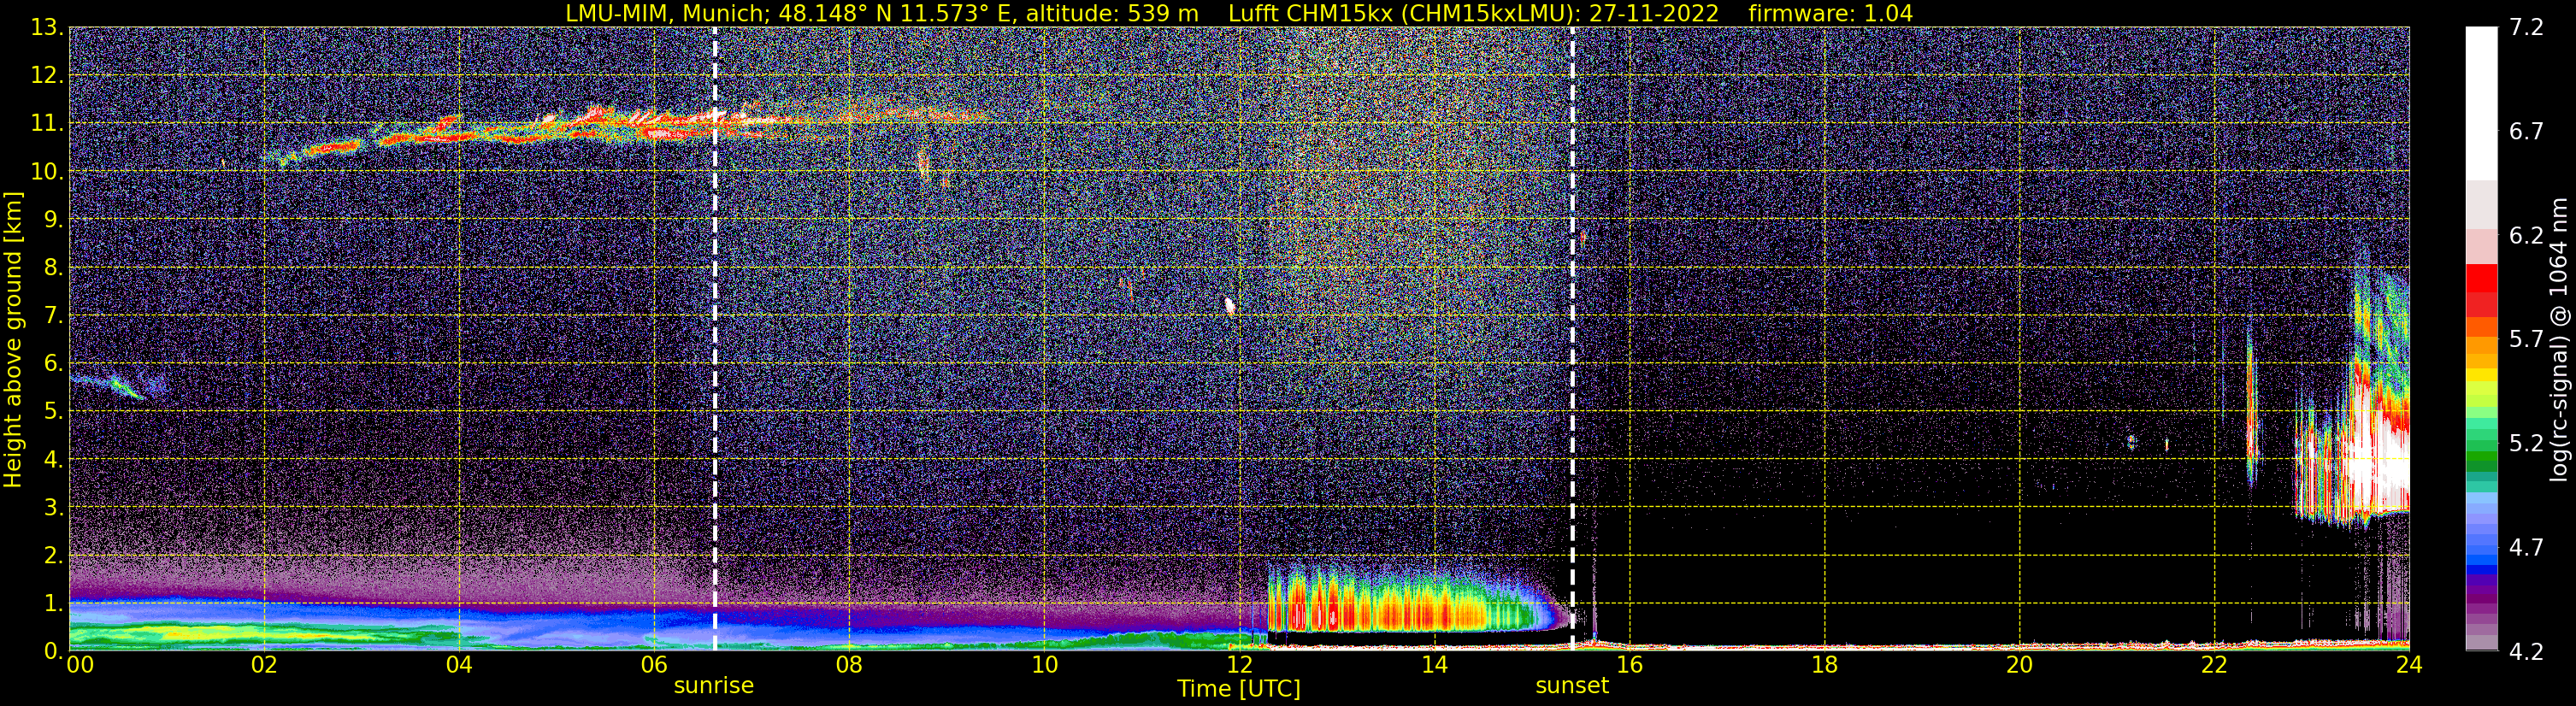
Task: Click the height axis tick '7.'
Action: (52, 316)
